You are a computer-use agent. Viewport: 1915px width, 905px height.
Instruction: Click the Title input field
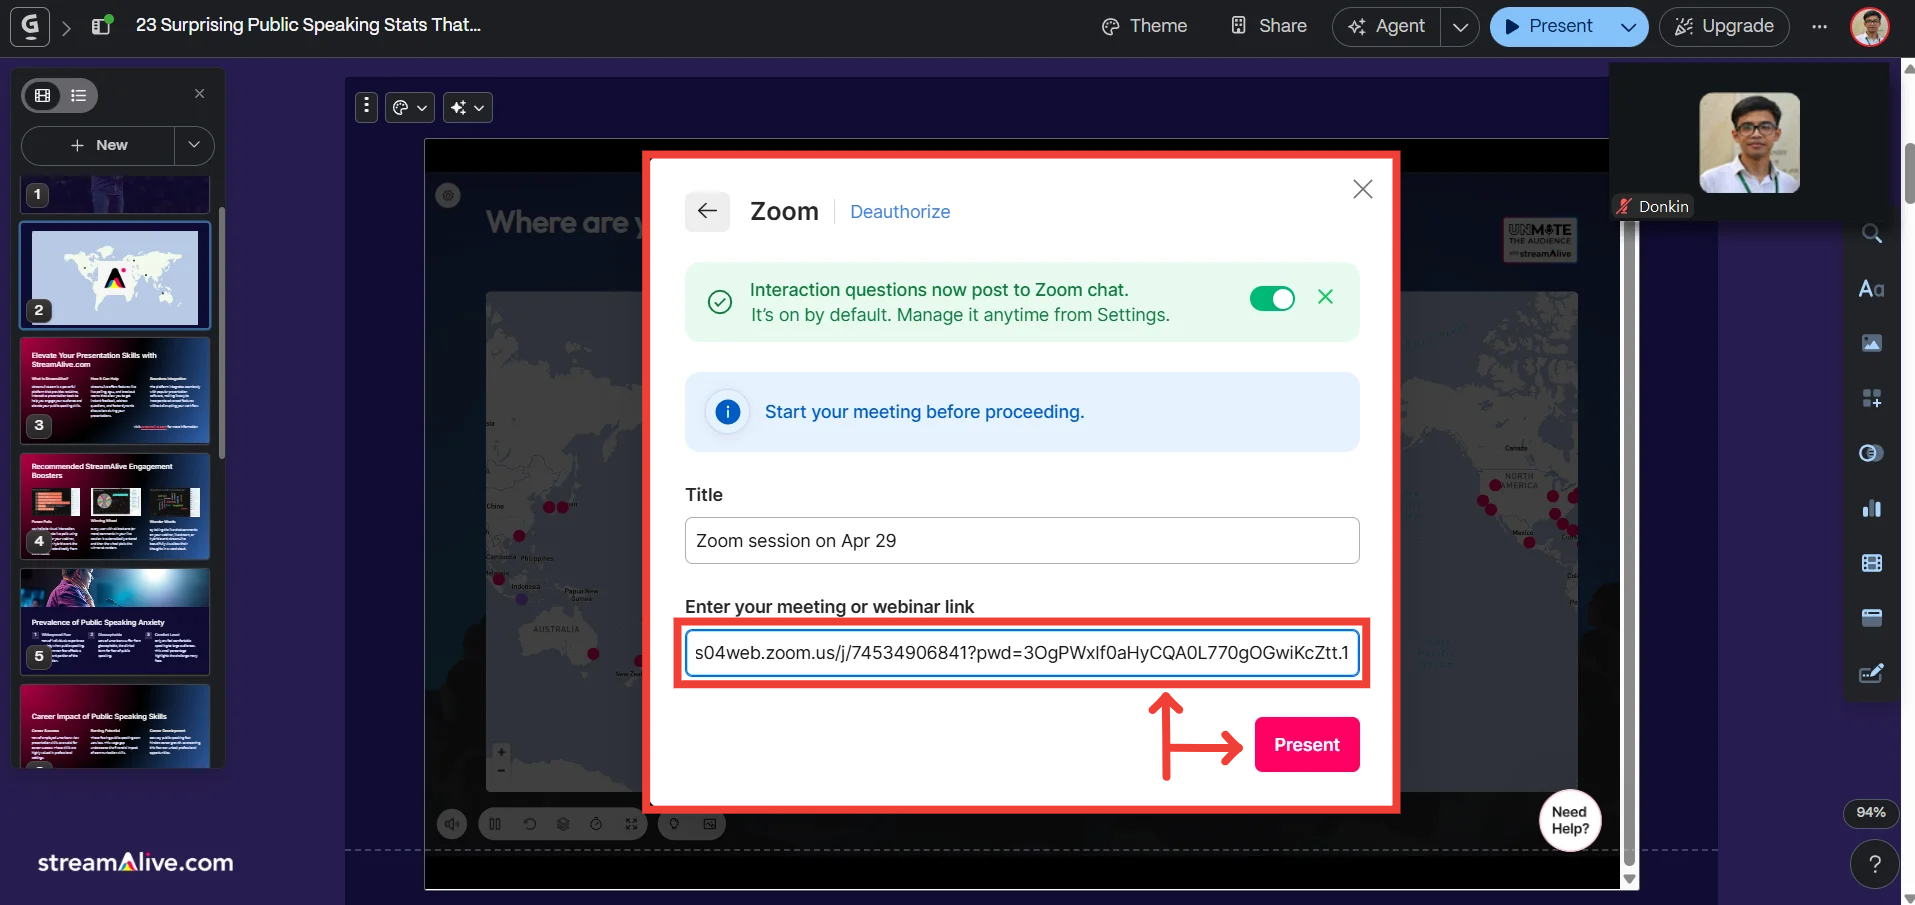pyautogui.click(x=1022, y=541)
